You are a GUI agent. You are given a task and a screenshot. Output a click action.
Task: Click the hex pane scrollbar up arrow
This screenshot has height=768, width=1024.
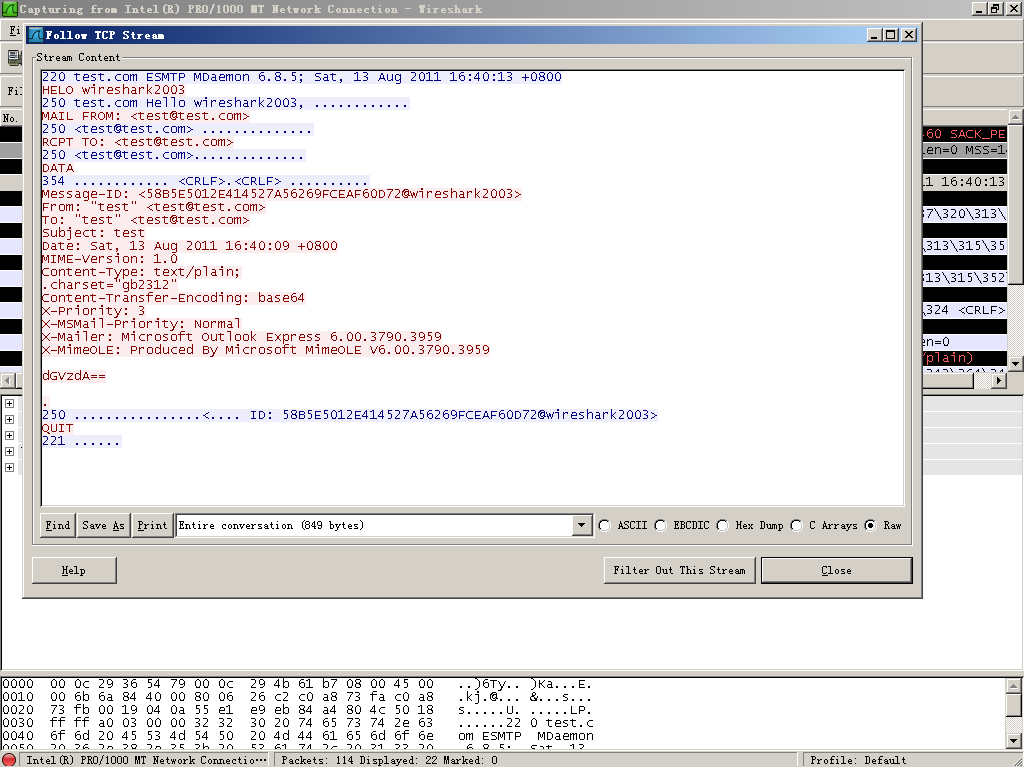1014,686
